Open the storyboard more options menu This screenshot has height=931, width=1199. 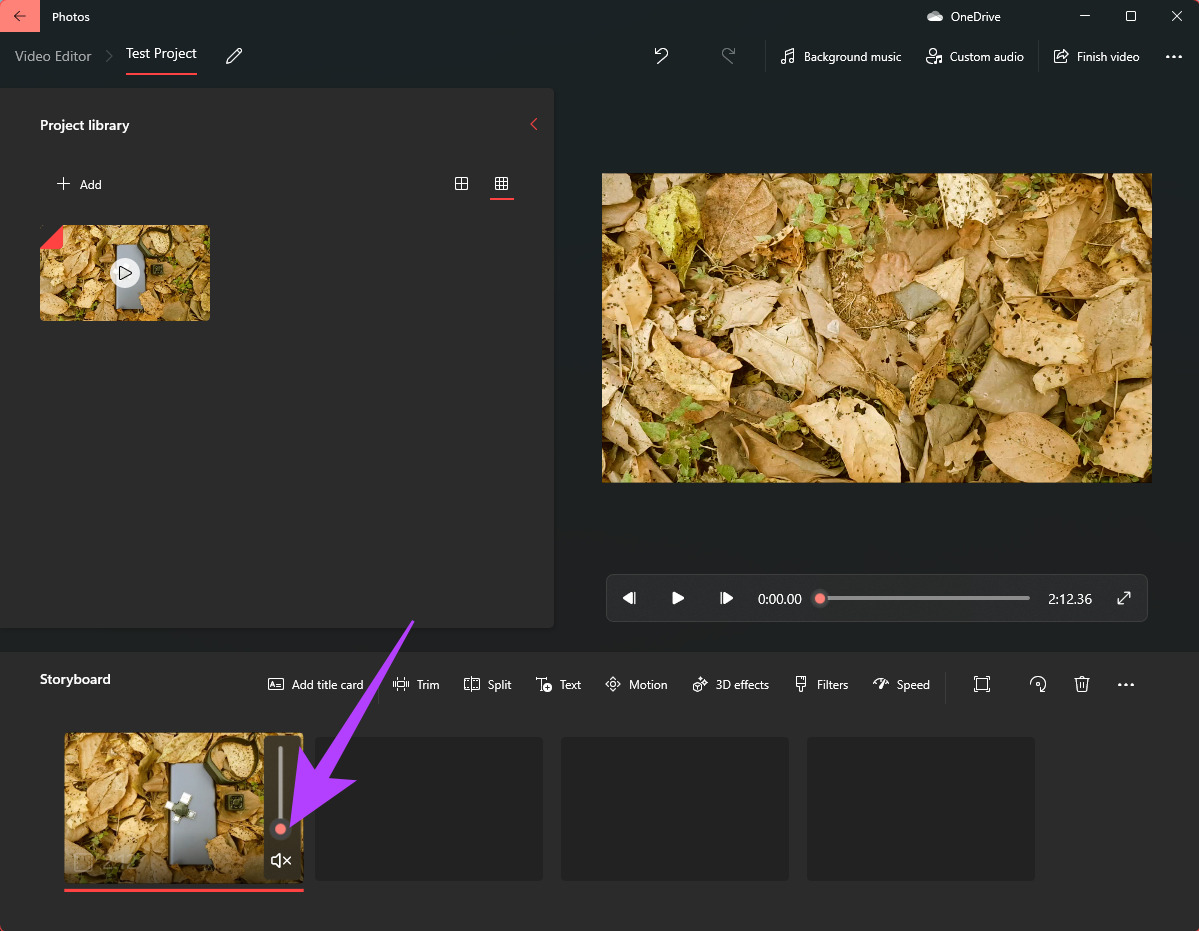point(1126,685)
